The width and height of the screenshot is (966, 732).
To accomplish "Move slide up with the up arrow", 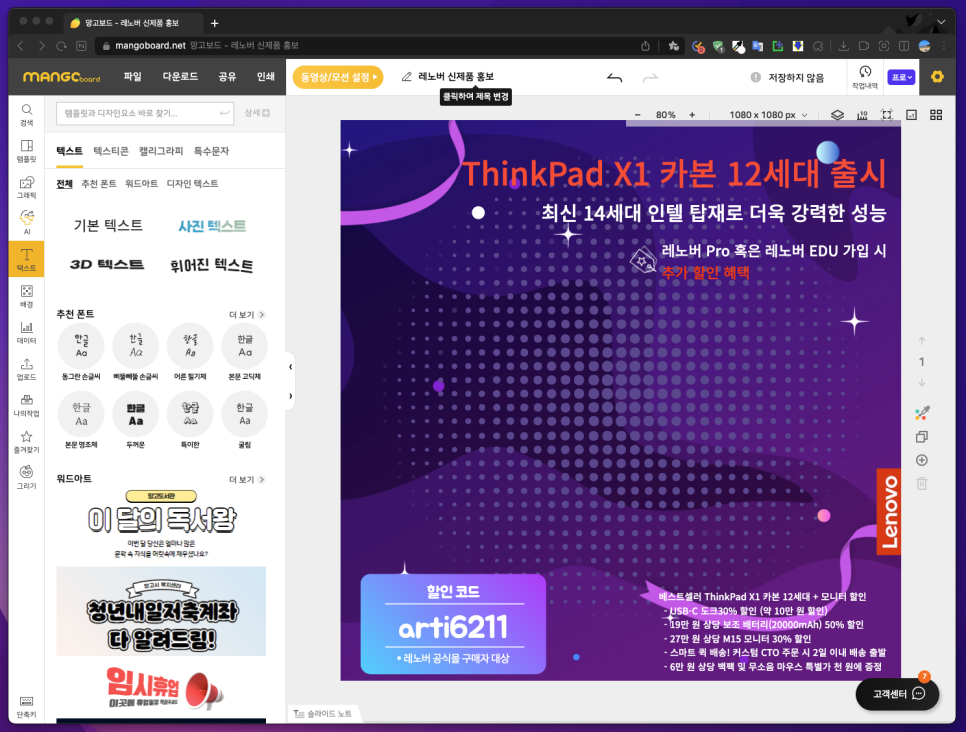I will (922, 341).
